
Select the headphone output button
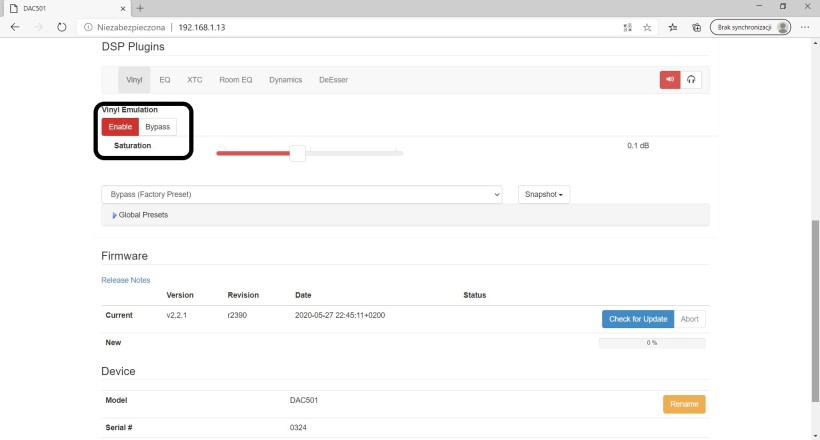click(691, 80)
